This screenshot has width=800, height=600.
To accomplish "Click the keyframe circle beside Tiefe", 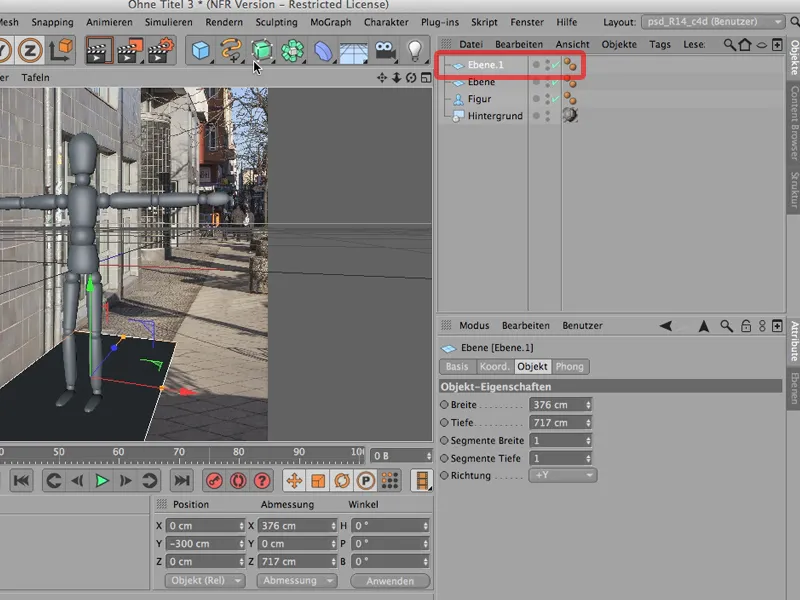I will tap(444, 422).
